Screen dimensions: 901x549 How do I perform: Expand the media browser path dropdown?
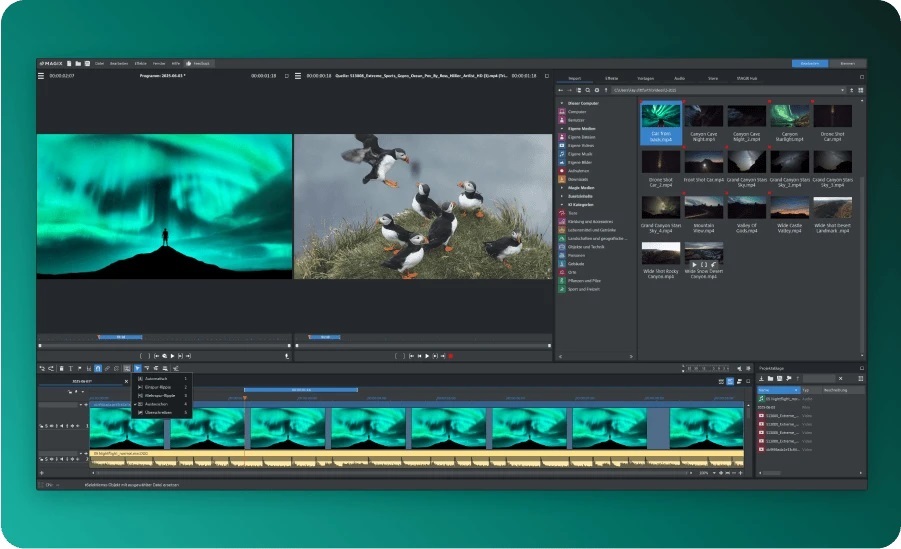[x=842, y=90]
